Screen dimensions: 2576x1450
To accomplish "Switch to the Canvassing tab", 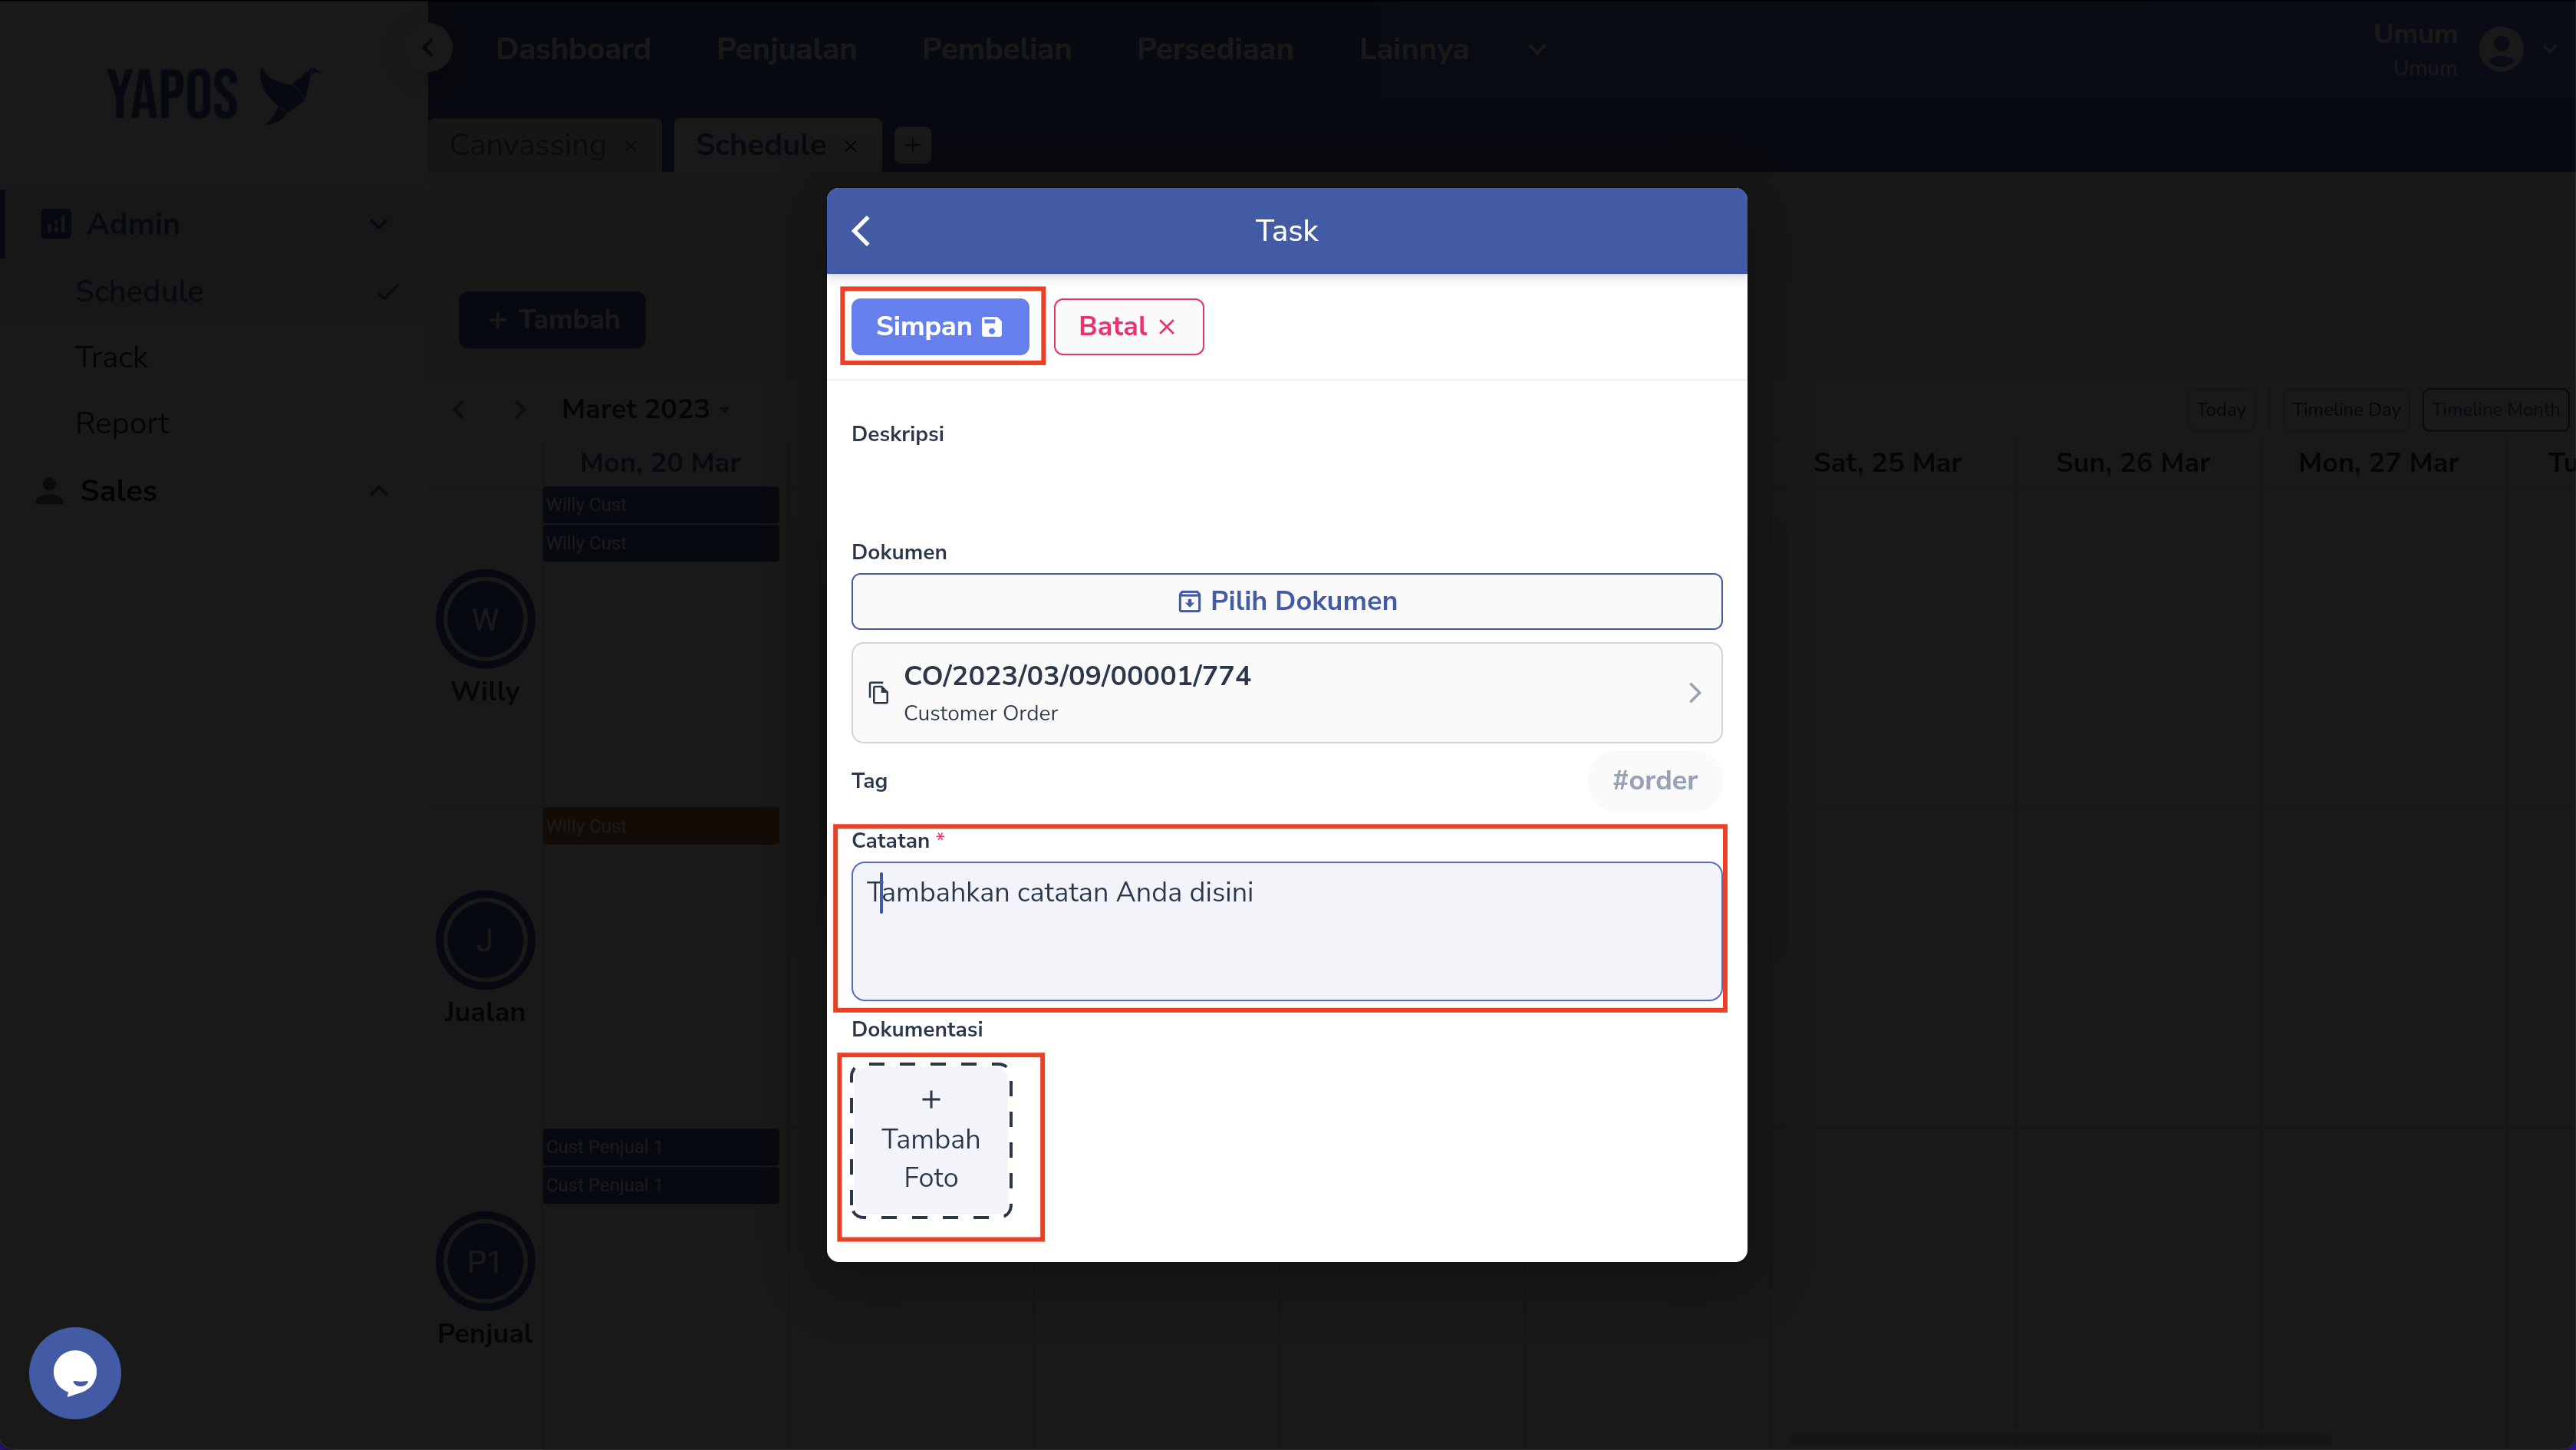I will coord(528,145).
